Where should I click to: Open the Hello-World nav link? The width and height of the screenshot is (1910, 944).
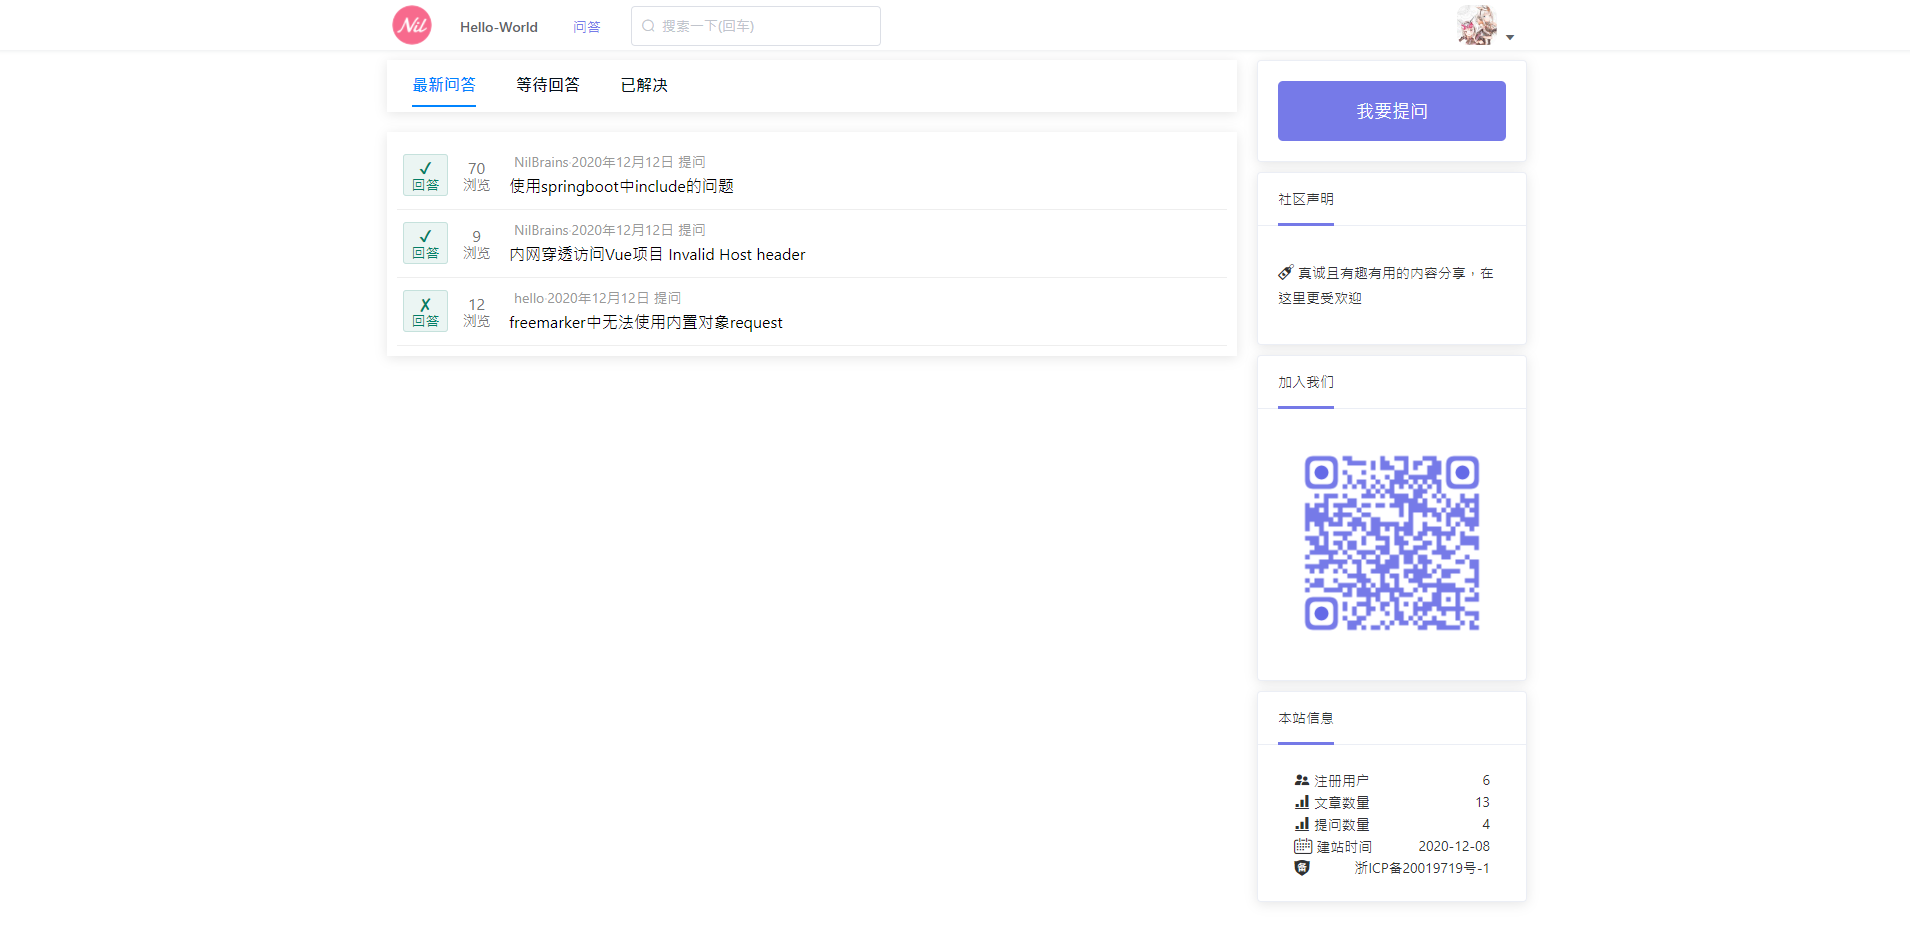point(499,27)
